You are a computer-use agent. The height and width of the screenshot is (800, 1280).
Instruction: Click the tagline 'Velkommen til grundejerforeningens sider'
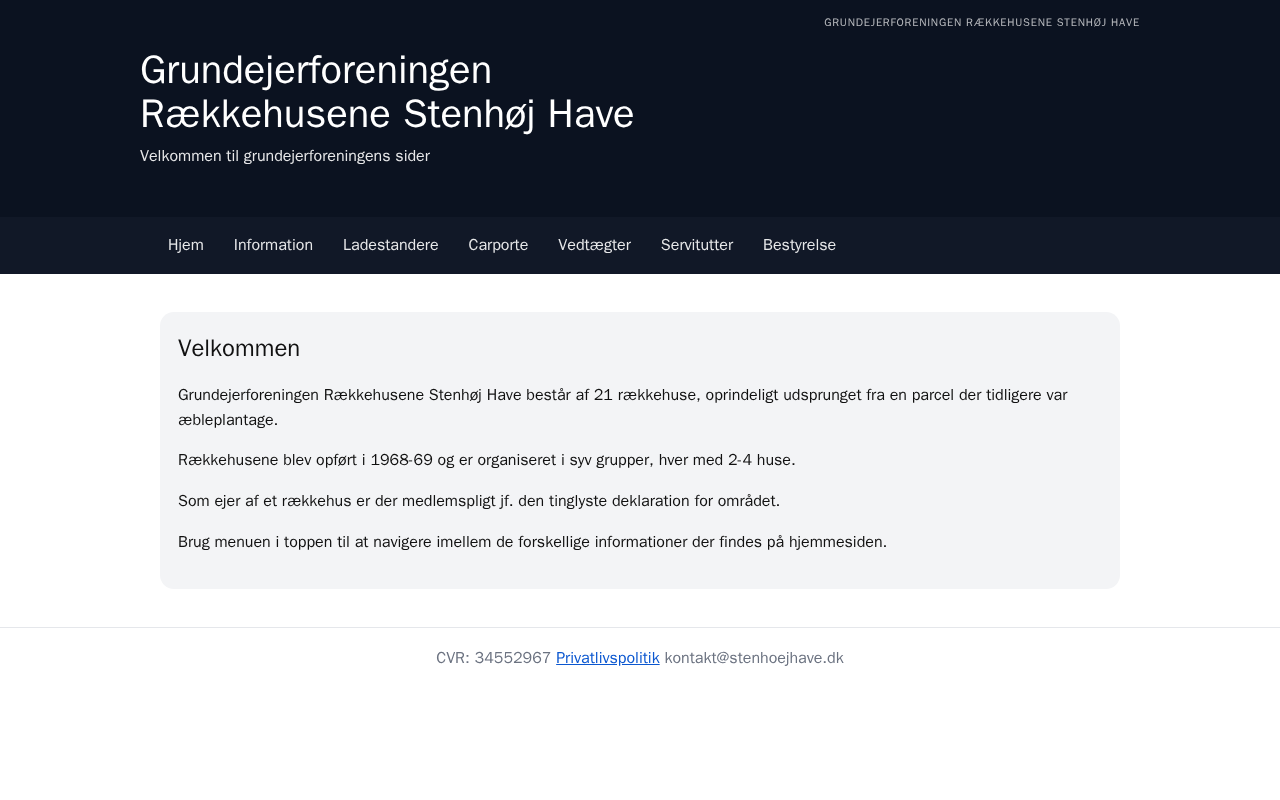tap(285, 156)
